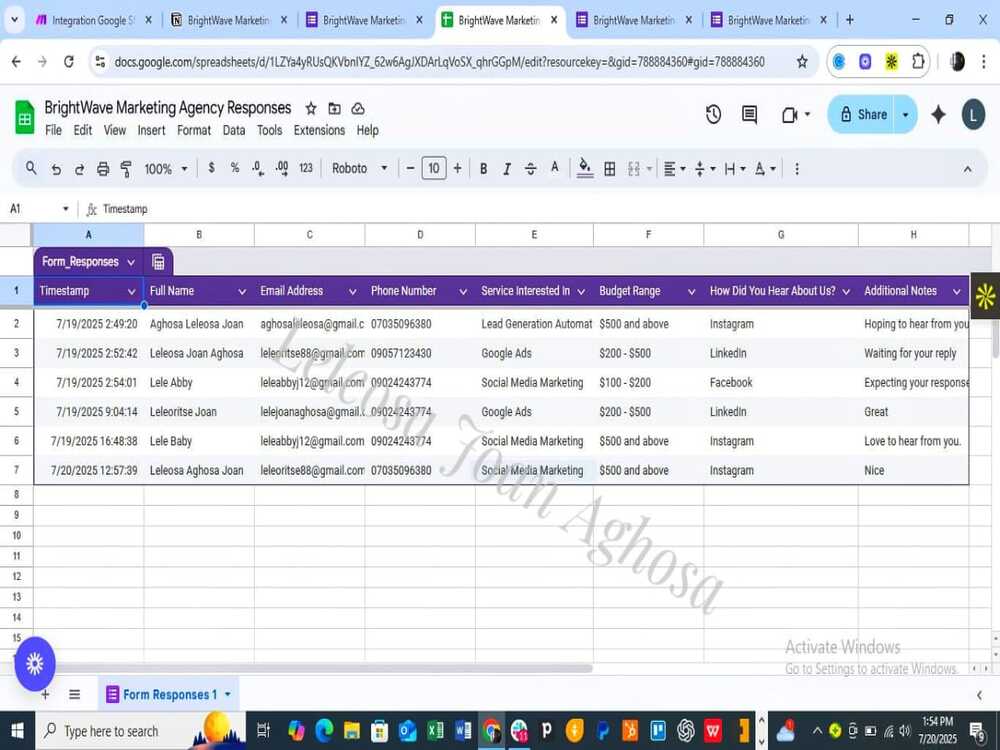
Task: Toggle strikethrough formatting
Action: pos(530,169)
